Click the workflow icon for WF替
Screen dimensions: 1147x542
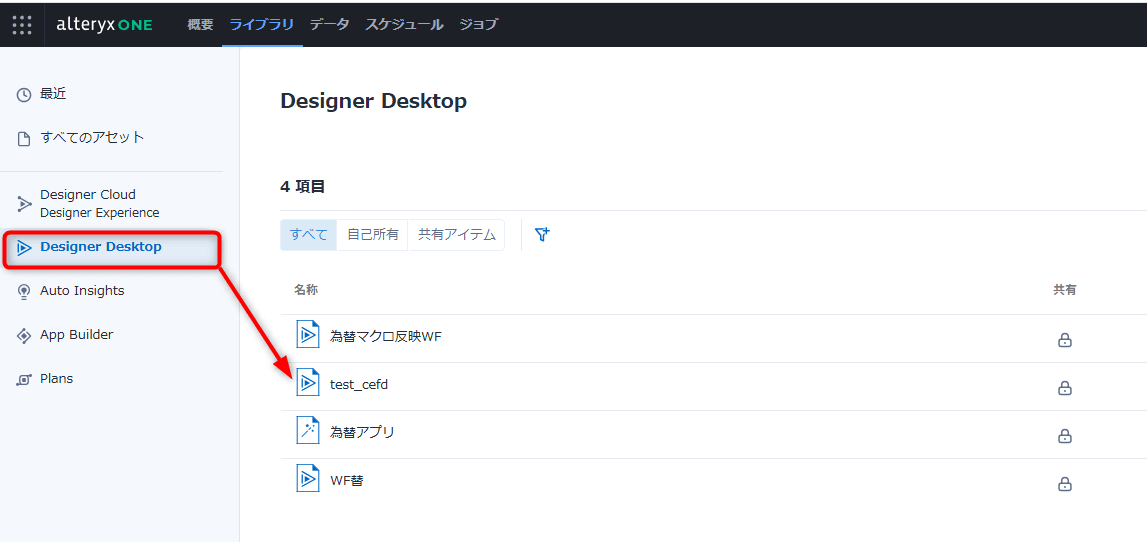click(308, 479)
